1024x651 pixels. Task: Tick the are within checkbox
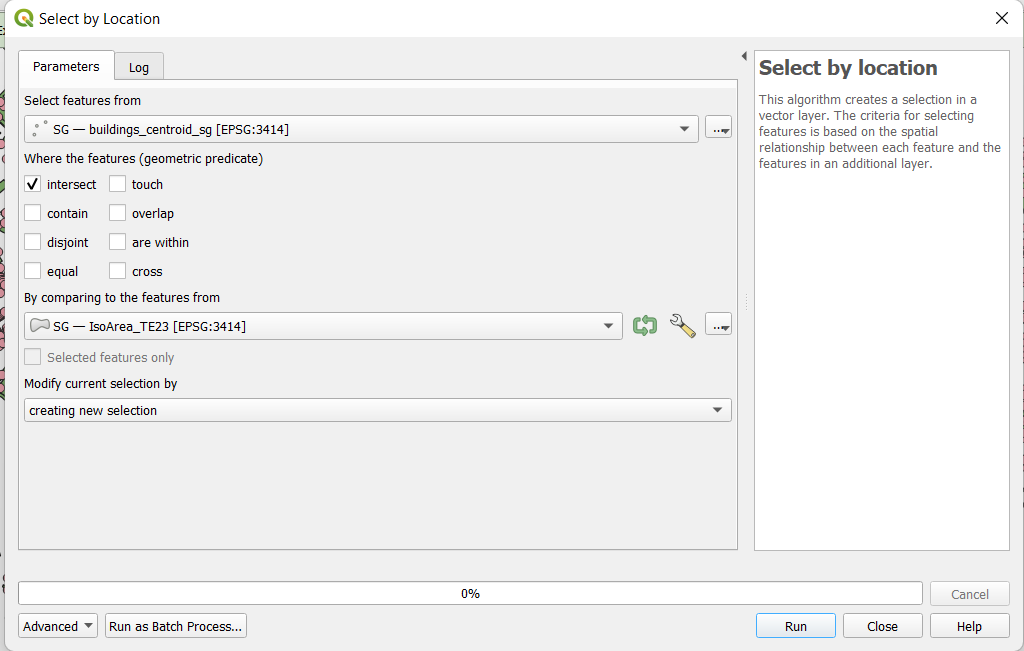click(x=118, y=242)
